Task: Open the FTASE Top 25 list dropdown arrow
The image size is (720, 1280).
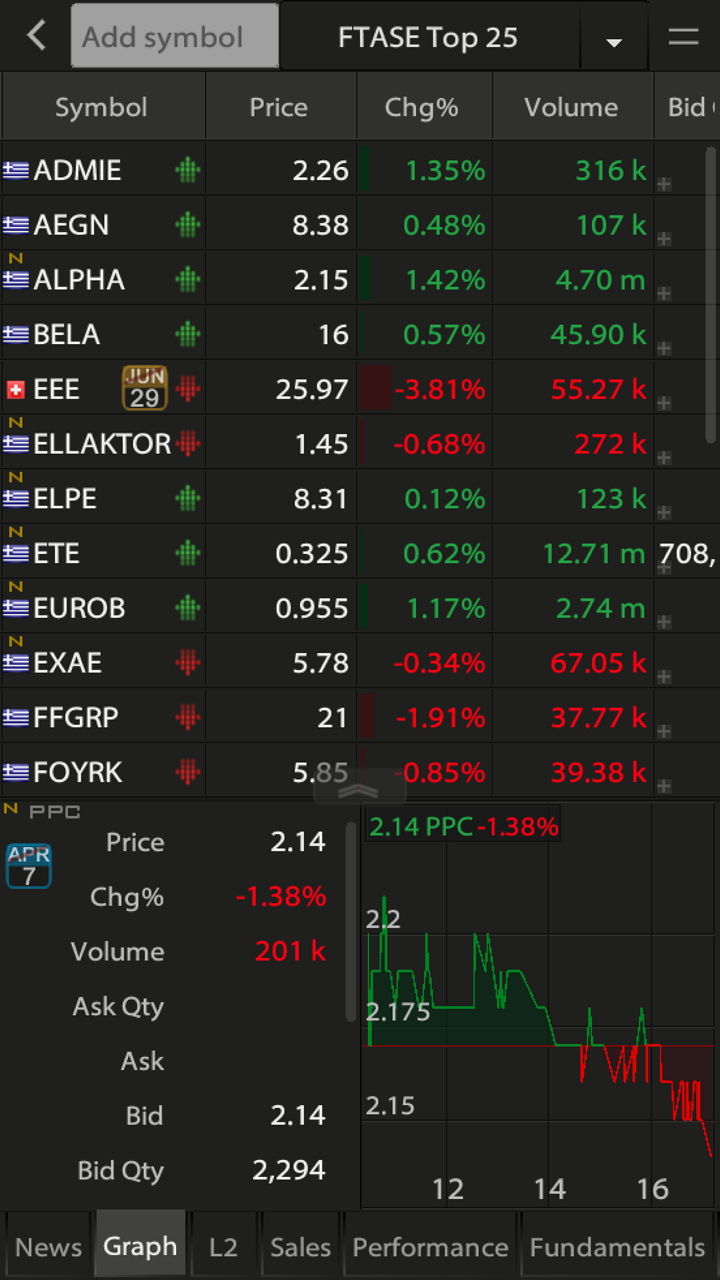Action: click(614, 41)
